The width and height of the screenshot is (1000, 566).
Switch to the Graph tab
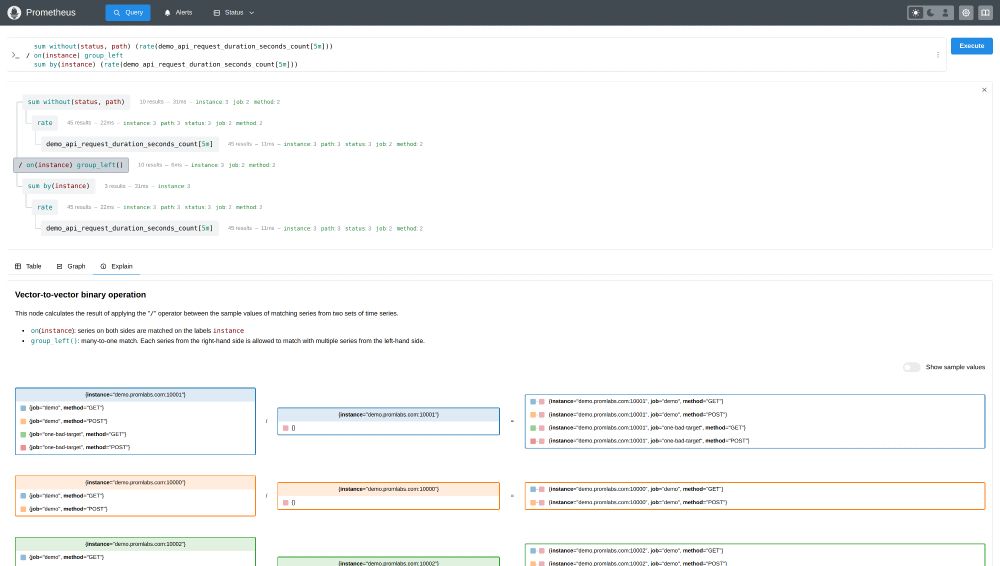coord(71,266)
